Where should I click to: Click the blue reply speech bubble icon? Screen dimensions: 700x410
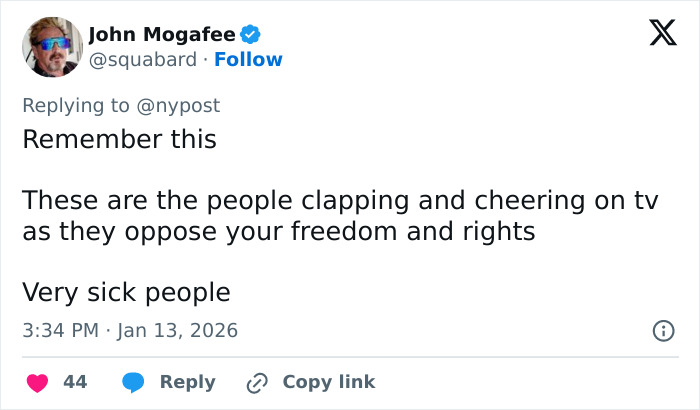point(133,382)
